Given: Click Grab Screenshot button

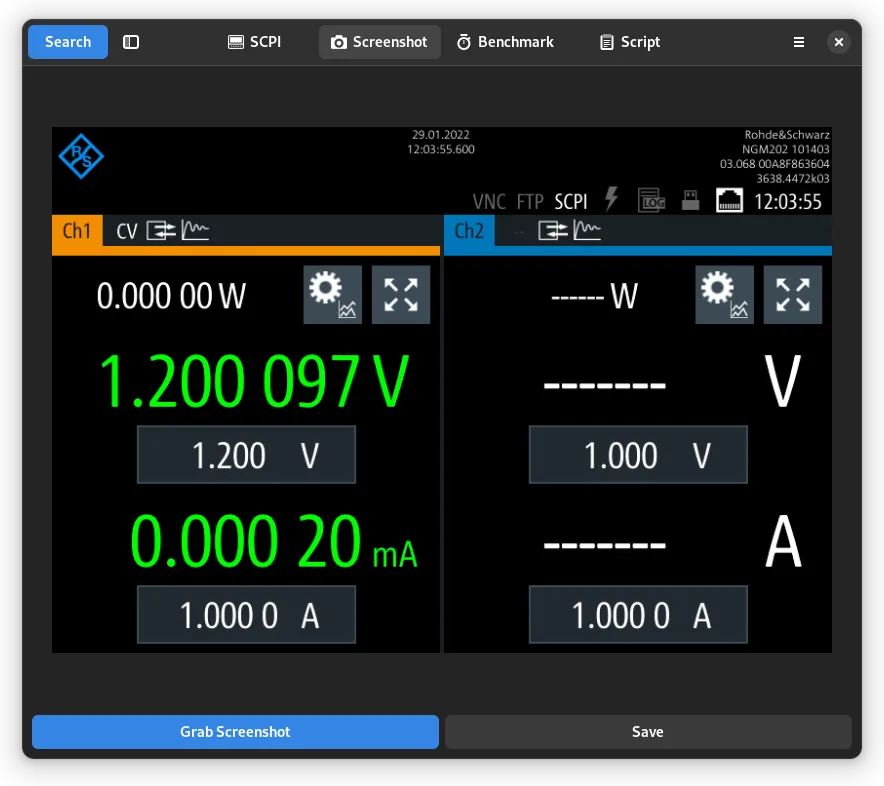Looking at the screenshot, I should pos(235,732).
